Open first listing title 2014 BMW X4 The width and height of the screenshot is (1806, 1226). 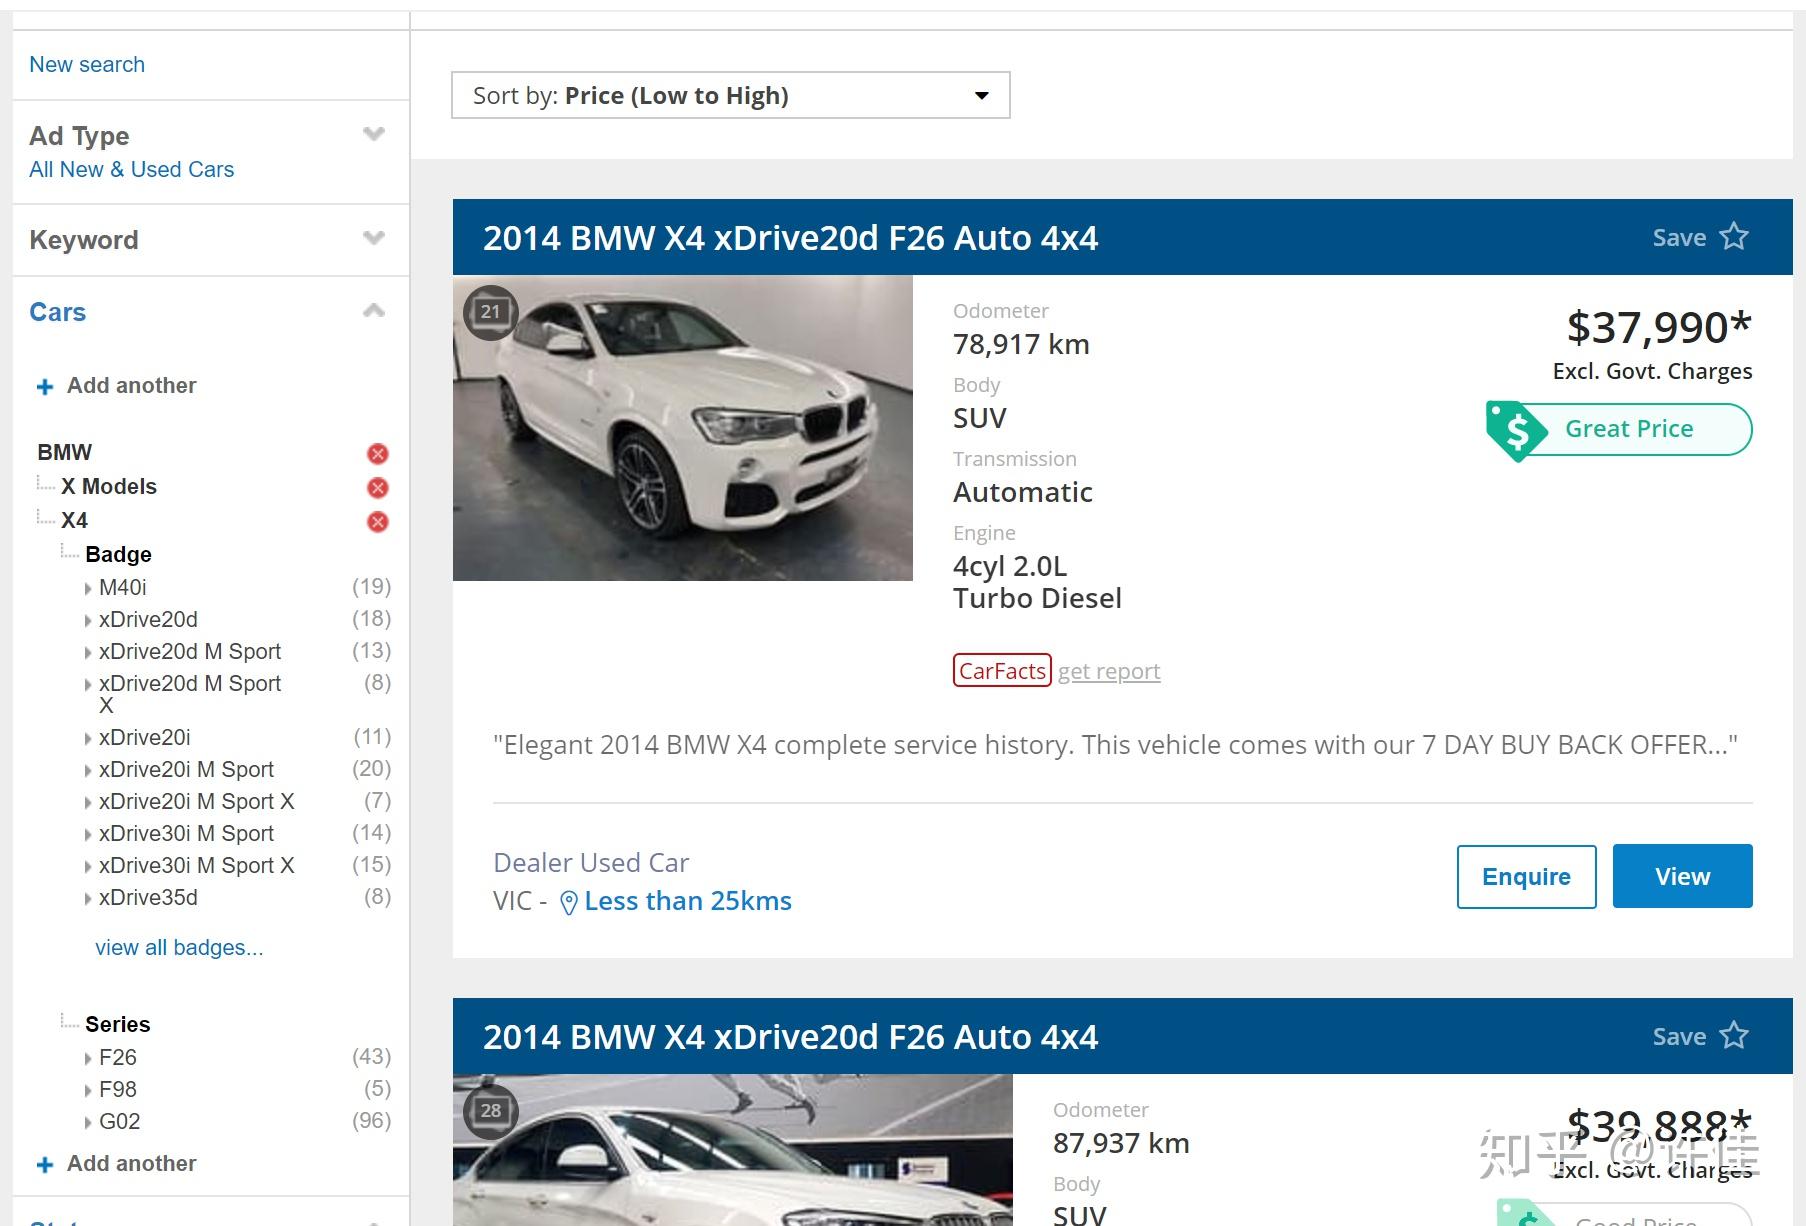click(790, 238)
